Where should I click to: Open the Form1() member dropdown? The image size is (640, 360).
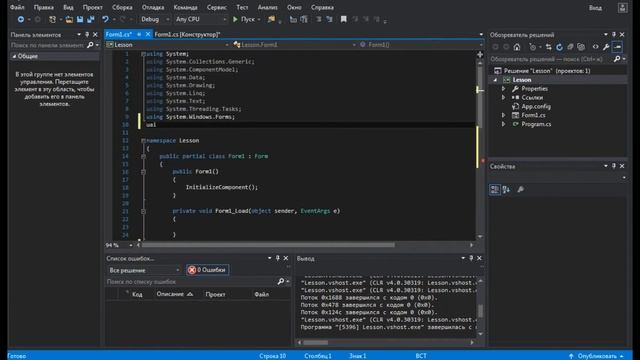tap(420, 44)
